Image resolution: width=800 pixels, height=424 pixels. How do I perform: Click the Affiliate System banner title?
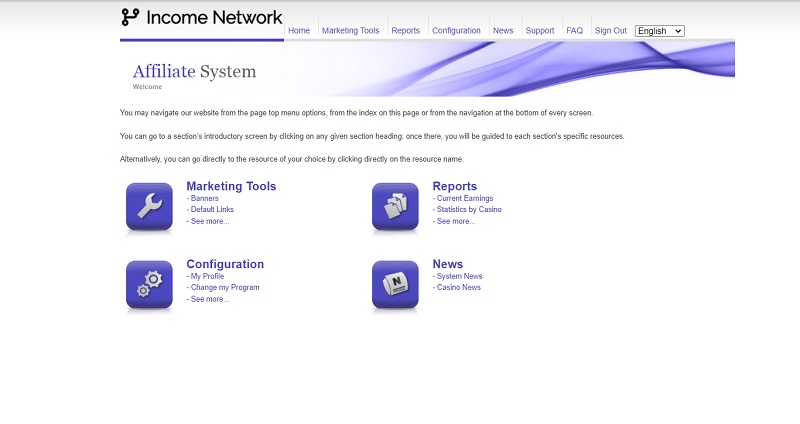pyautogui.click(x=194, y=71)
